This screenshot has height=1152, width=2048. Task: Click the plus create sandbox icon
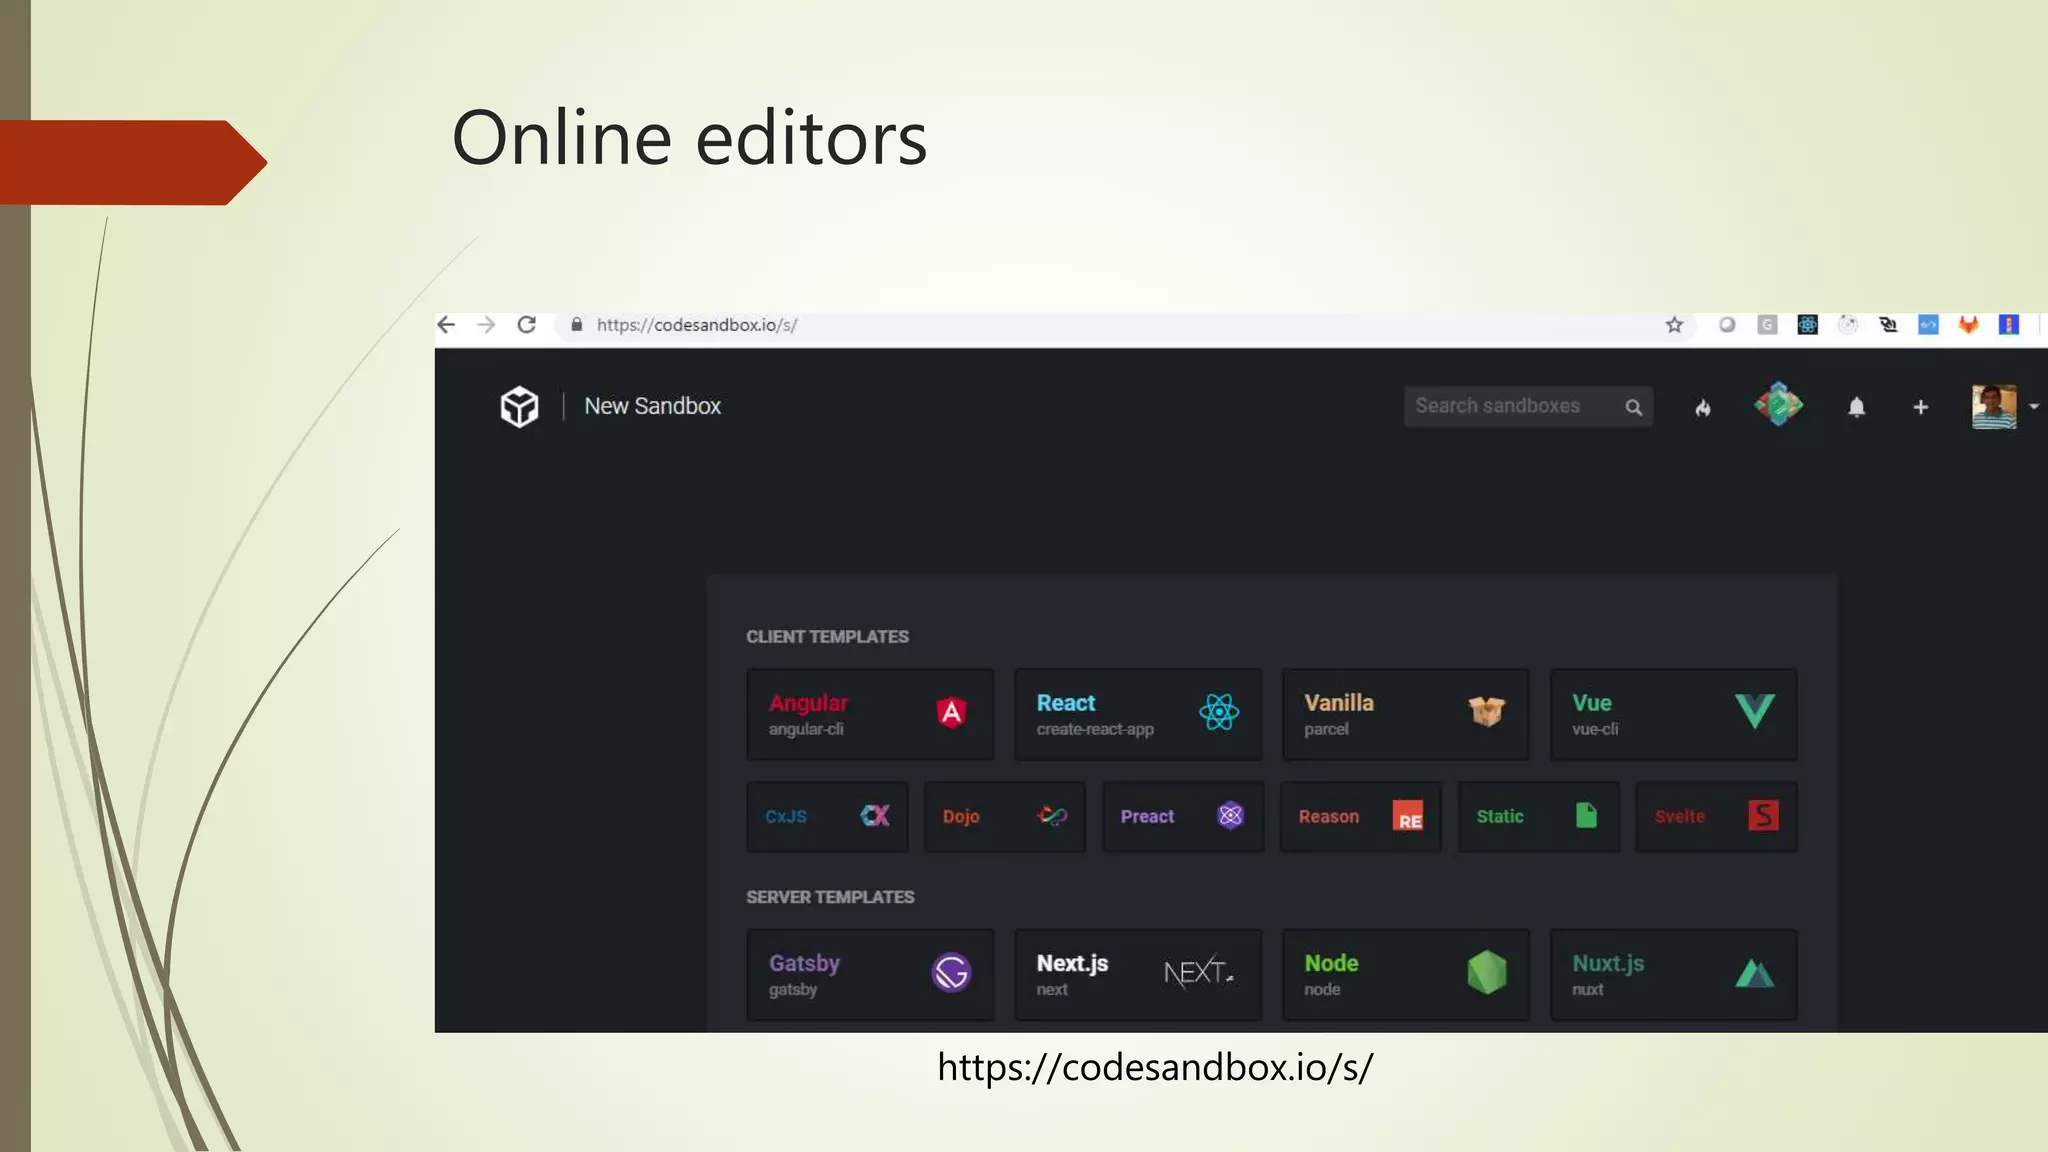pos(1920,407)
